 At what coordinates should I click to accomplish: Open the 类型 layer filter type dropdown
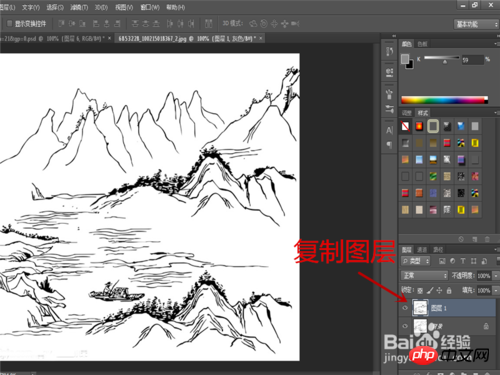(x=416, y=261)
